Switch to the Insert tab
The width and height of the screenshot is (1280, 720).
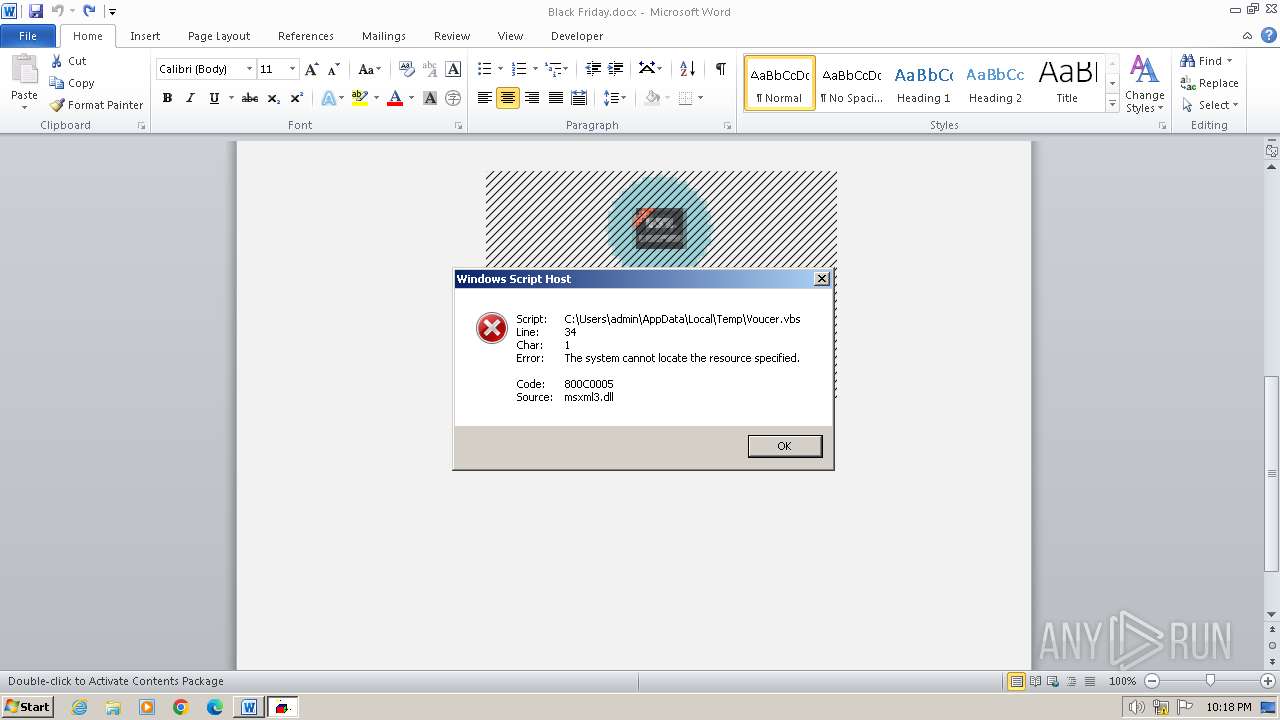pos(145,36)
